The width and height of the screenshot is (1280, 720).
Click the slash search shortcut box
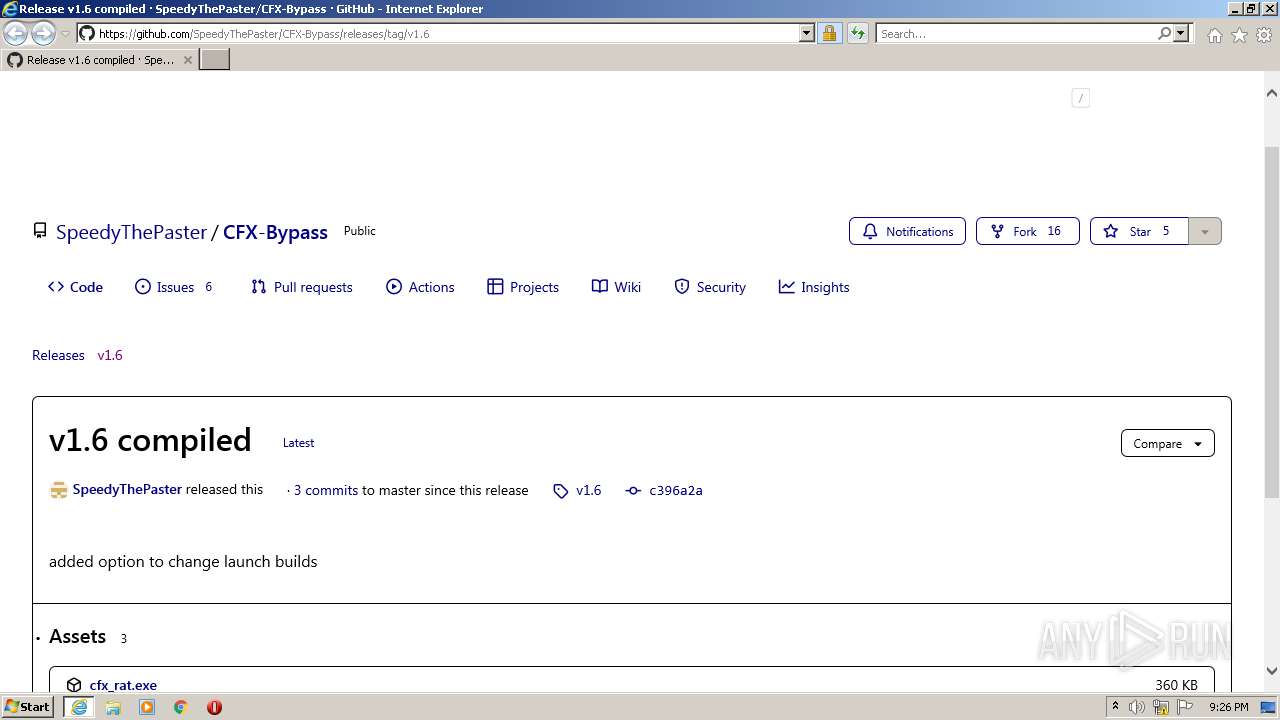pos(1080,98)
